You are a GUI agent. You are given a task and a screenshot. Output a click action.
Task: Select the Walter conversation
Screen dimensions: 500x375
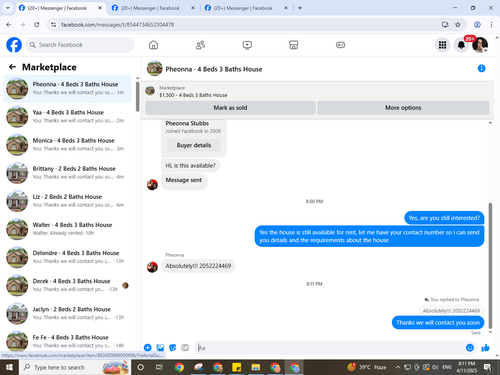point(68,229)
